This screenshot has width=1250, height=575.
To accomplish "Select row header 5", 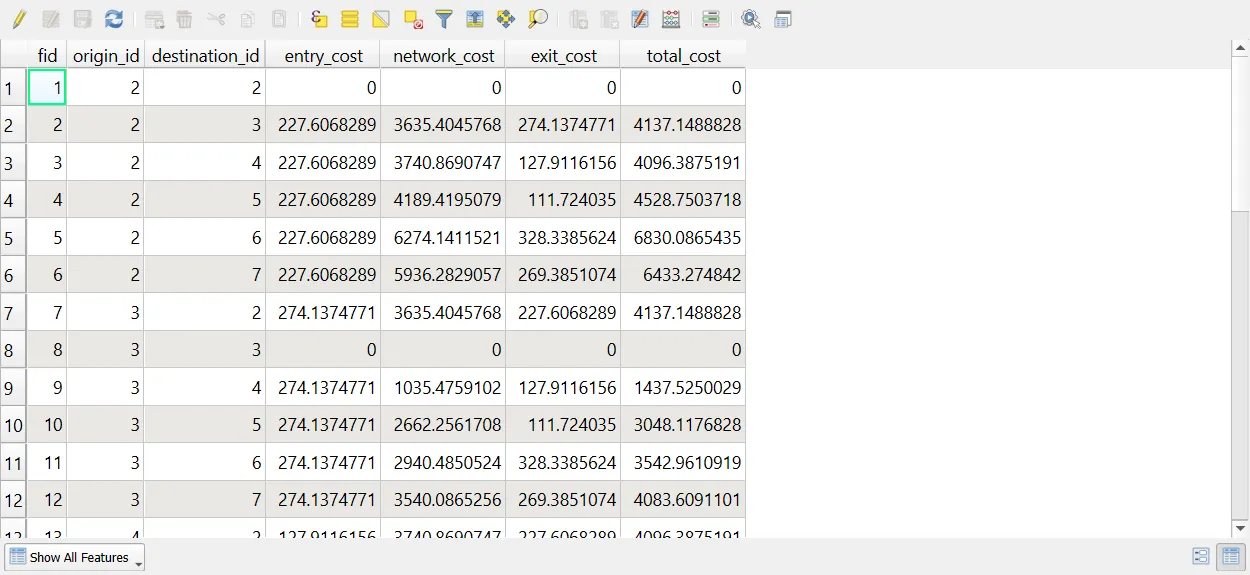I will tap(13, 237).
